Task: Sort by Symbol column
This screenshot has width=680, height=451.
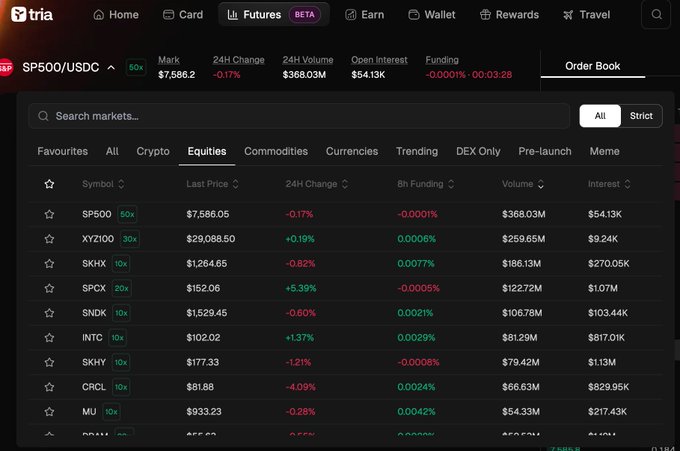Action: coord(103,184)
